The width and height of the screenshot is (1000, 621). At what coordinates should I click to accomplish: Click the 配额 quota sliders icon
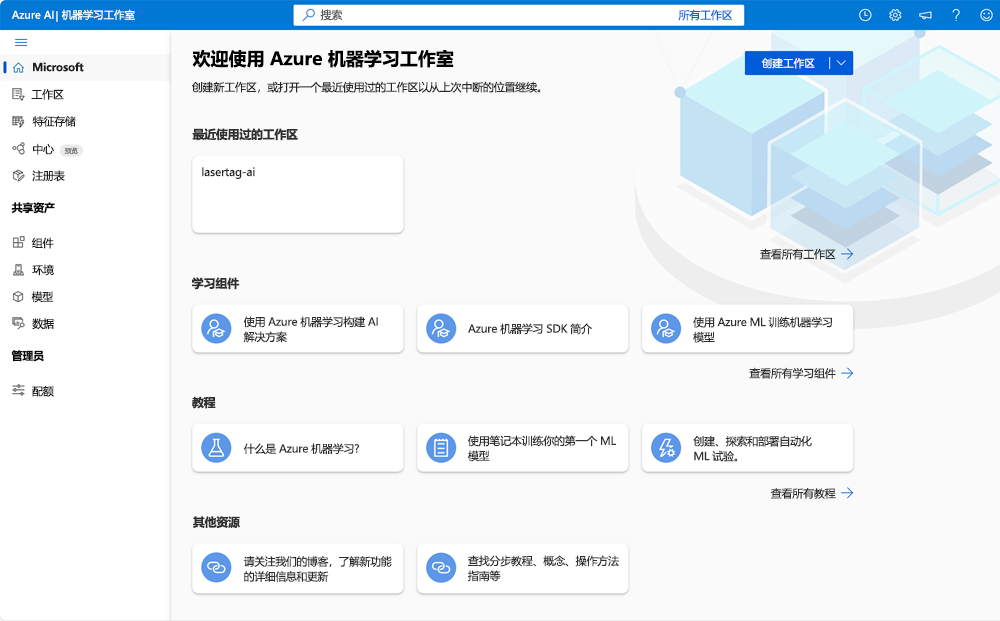click(18, 390)
